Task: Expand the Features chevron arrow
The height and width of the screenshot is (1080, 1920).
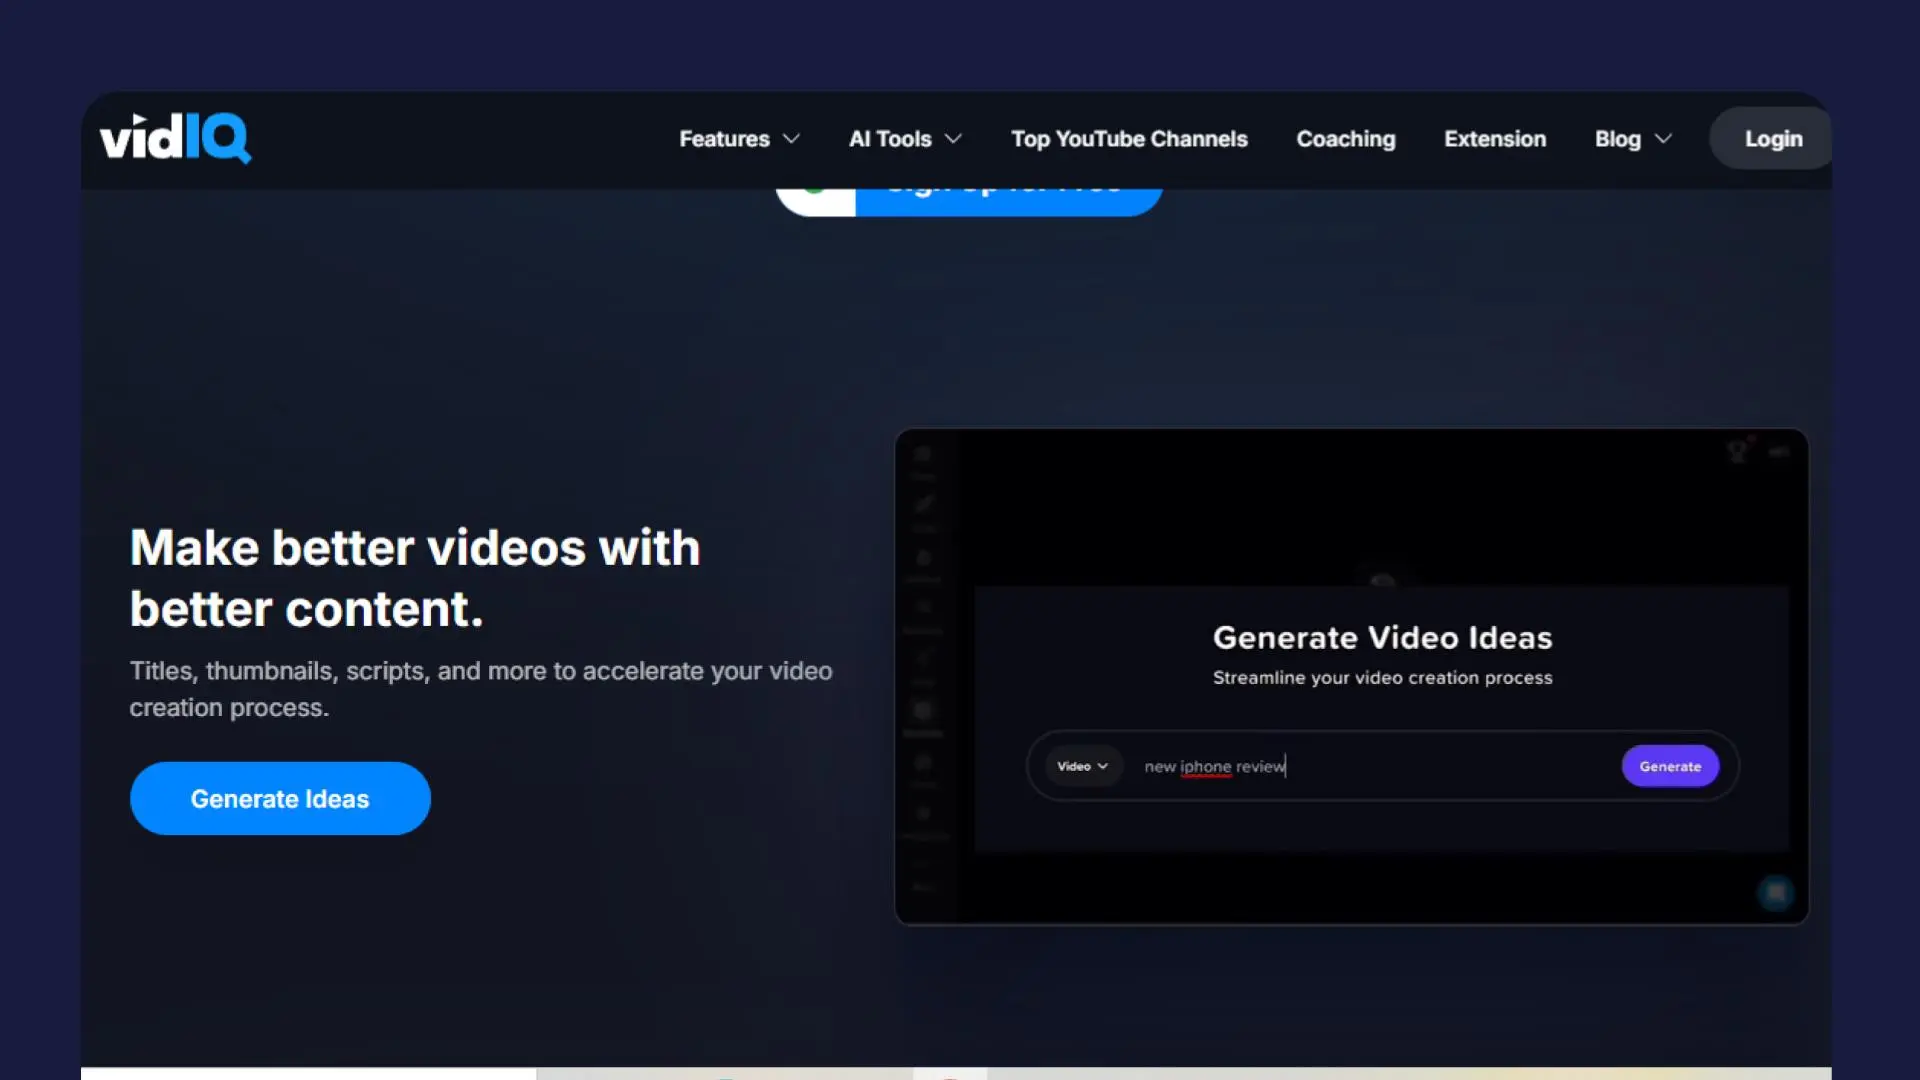Action: pos(791,139)
